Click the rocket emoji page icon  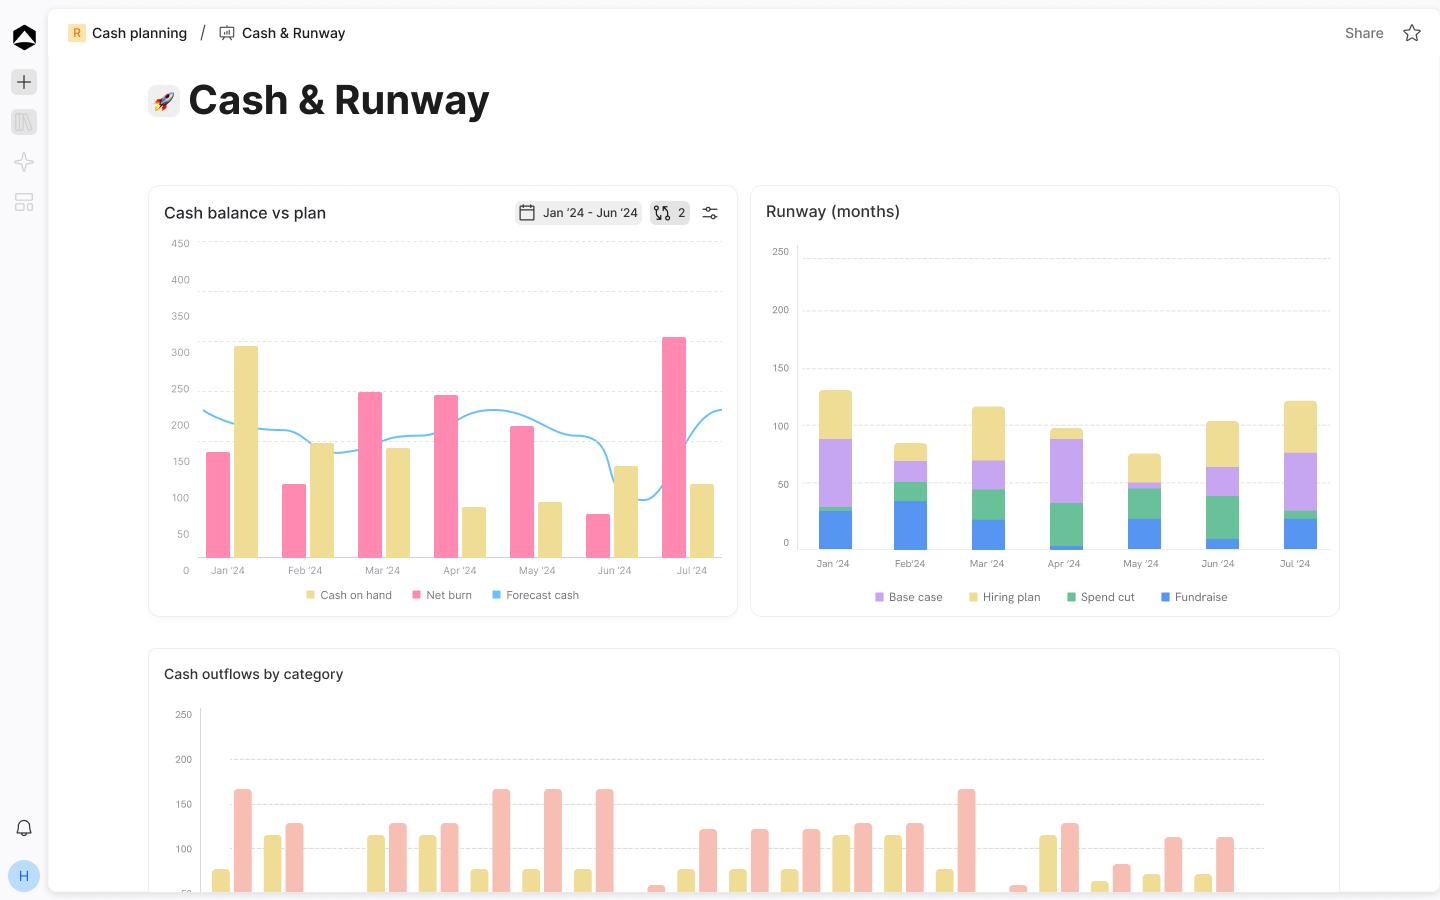164,101
